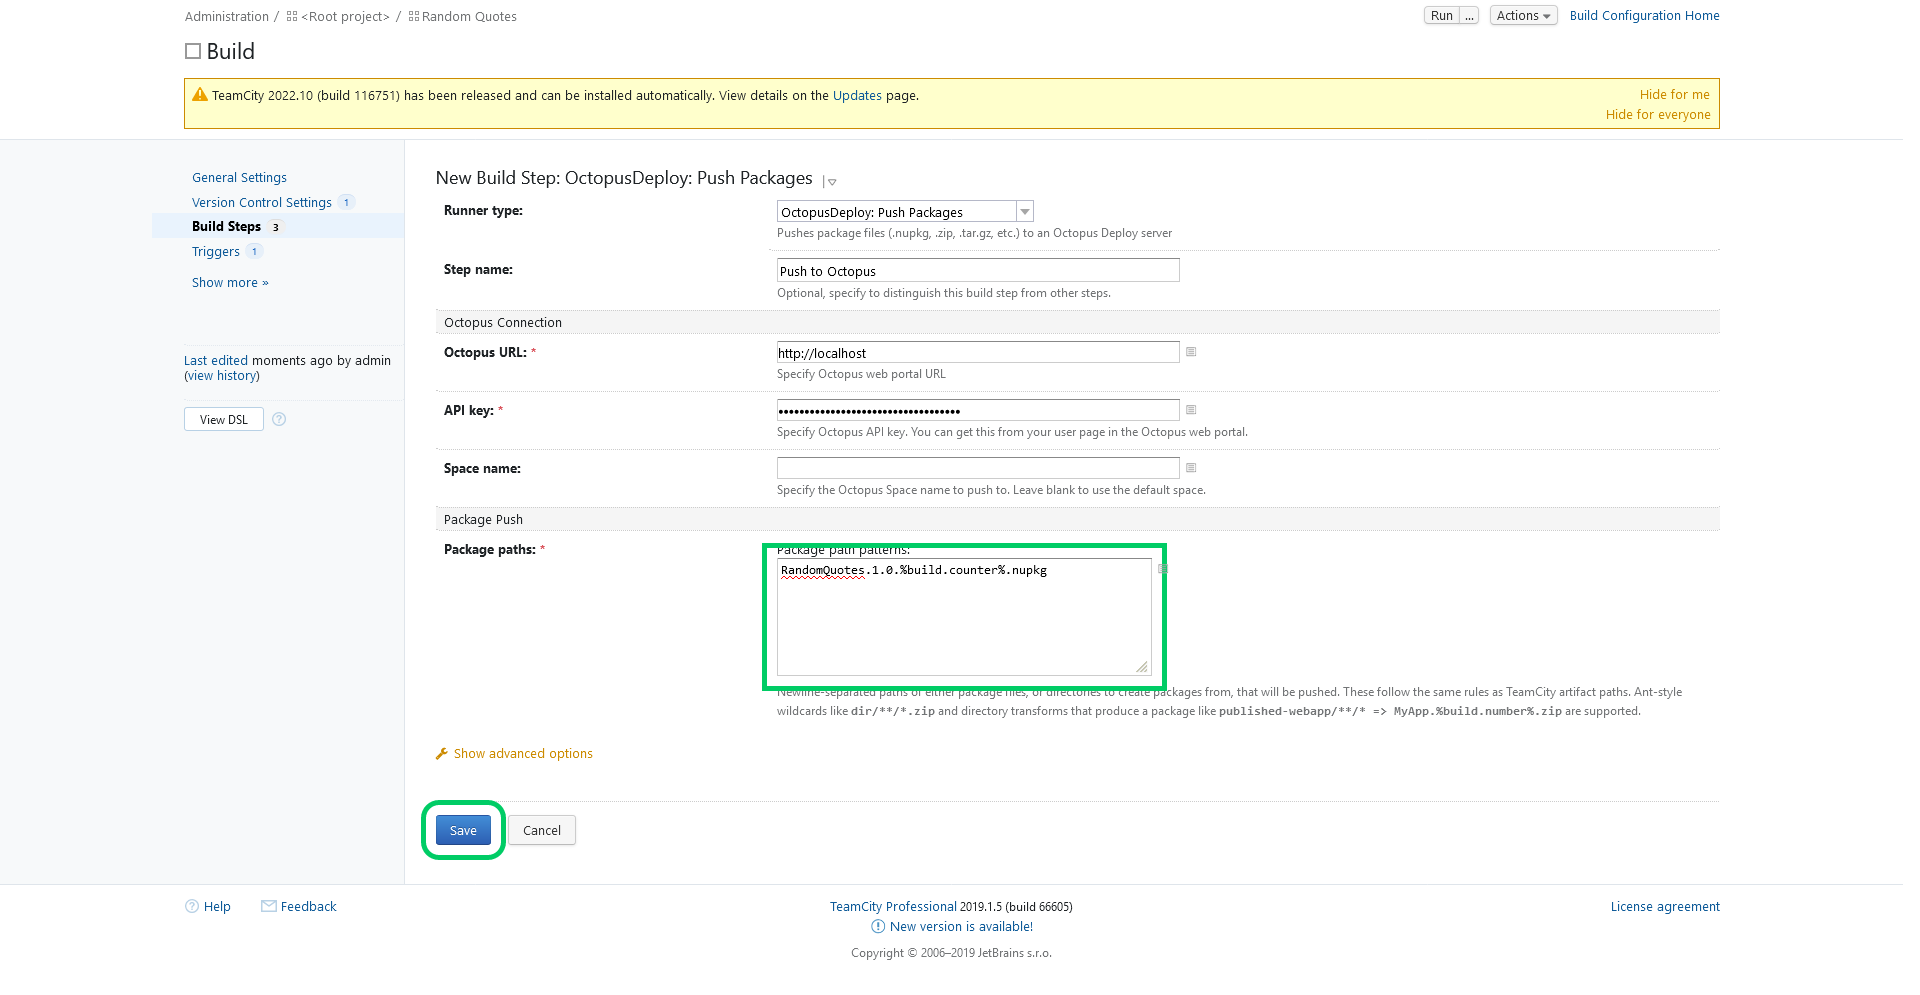The width and height of the screenshot is (1920, 995).
Task: Click the Help question mark icon in footer
Action: coord(192,906)
